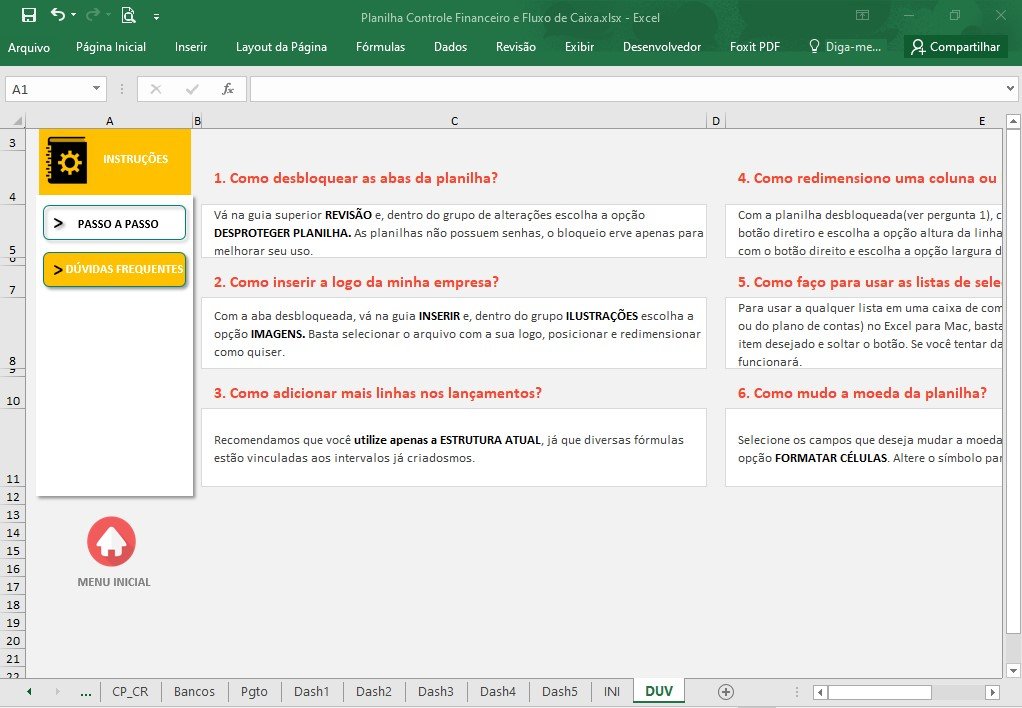This screenshot has height=708, width=1022.
Task: Click the Diga-me lightbulb search box
Action: point(845,47)
